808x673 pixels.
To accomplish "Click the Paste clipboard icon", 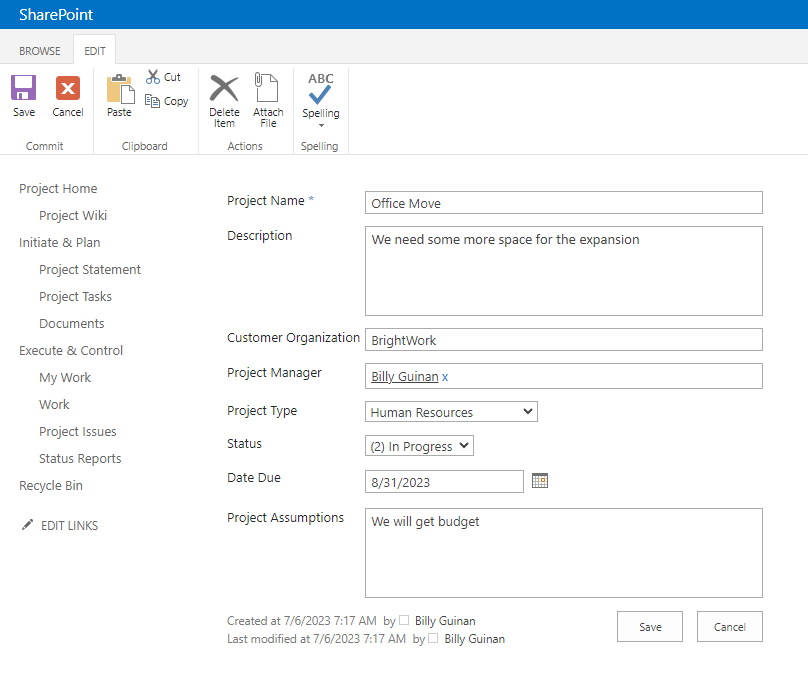I will 119,89.
